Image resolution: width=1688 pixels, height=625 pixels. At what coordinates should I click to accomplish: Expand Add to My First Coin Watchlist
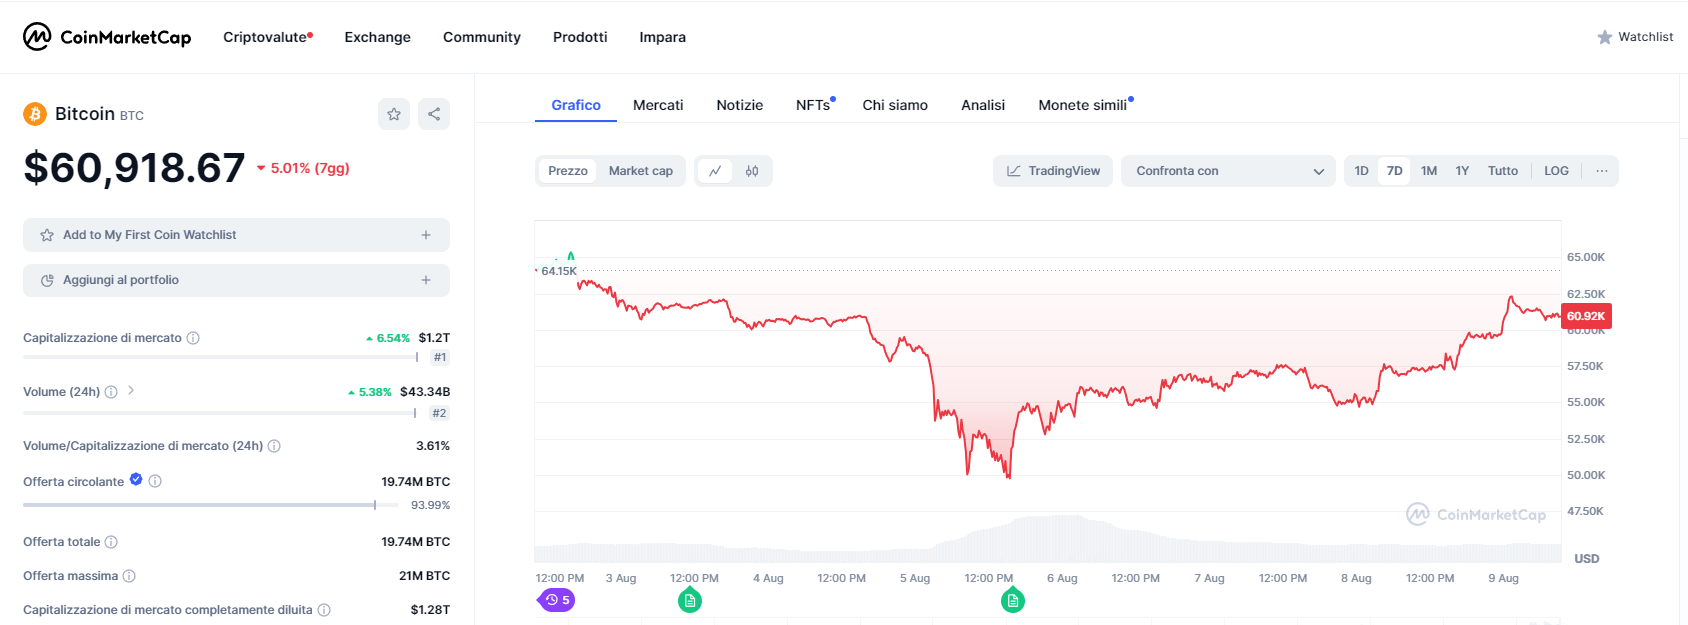pos(236,235)
